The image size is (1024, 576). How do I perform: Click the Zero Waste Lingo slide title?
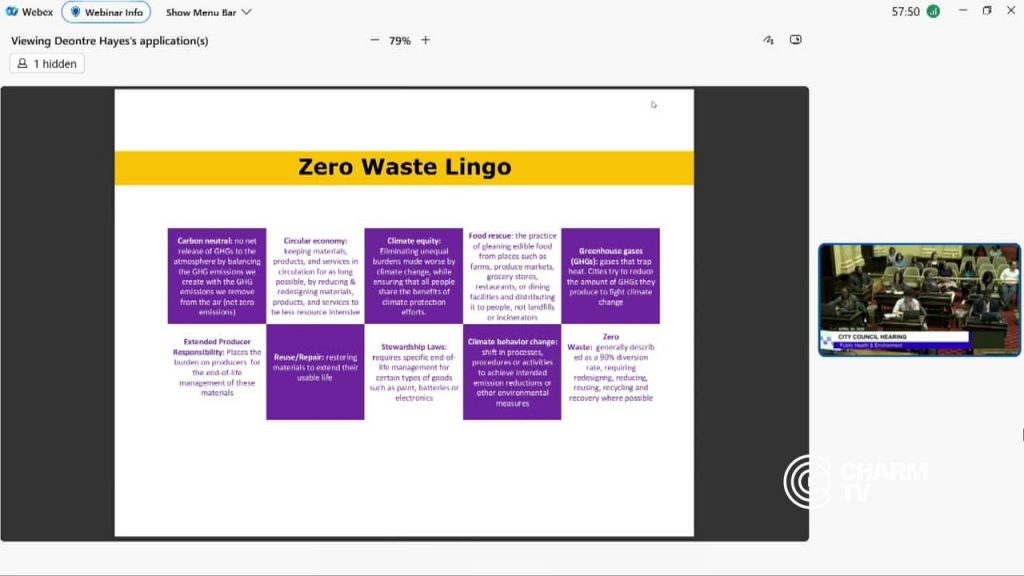404,167
